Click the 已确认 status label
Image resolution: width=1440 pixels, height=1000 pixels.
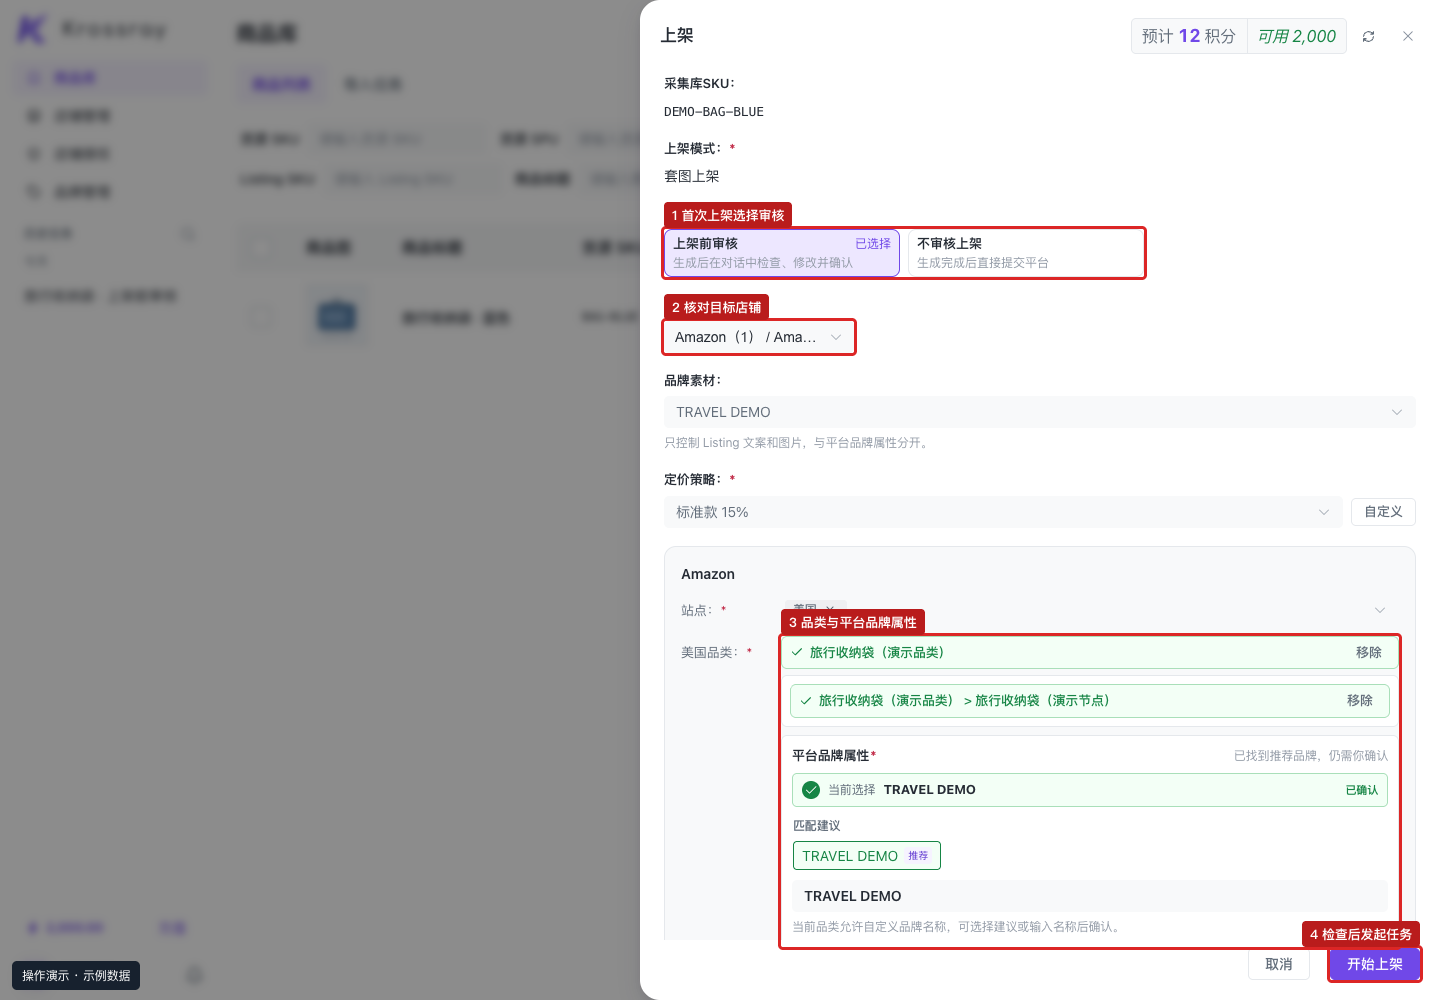pyautogui.click(x=1361, y=790)
